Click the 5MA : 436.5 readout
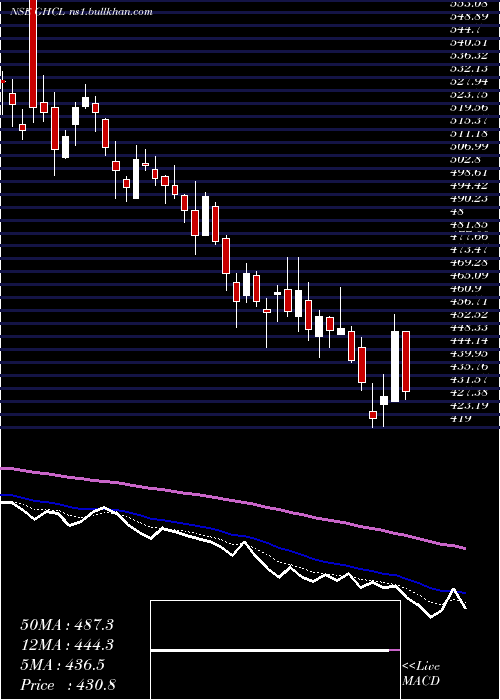500x700 pixels. pyautogui.click(x=62, y=665)
